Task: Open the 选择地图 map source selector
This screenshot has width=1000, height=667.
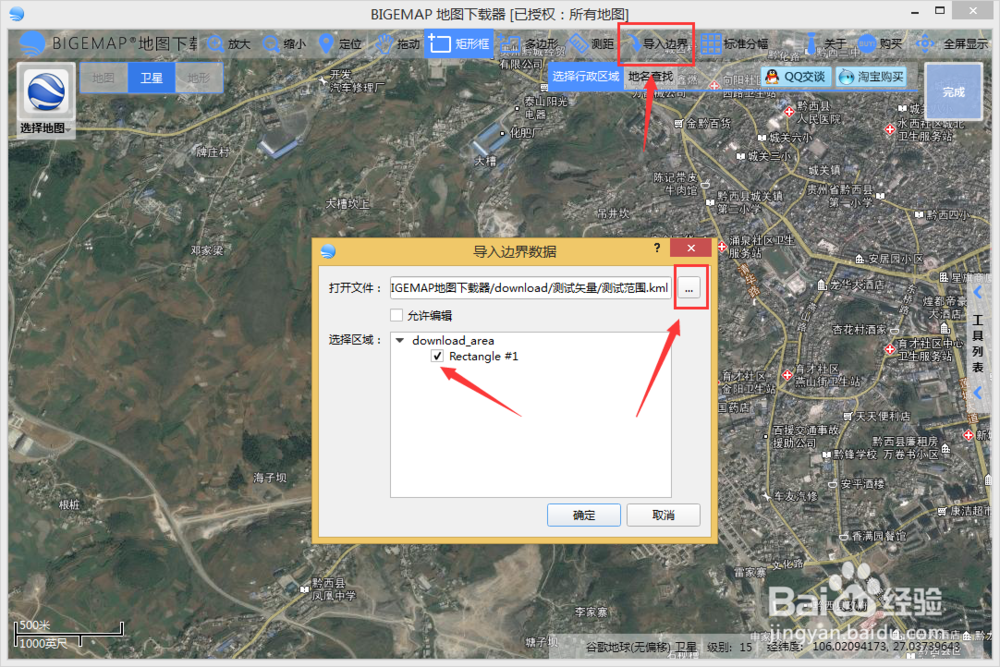Action: pos(45,99)
